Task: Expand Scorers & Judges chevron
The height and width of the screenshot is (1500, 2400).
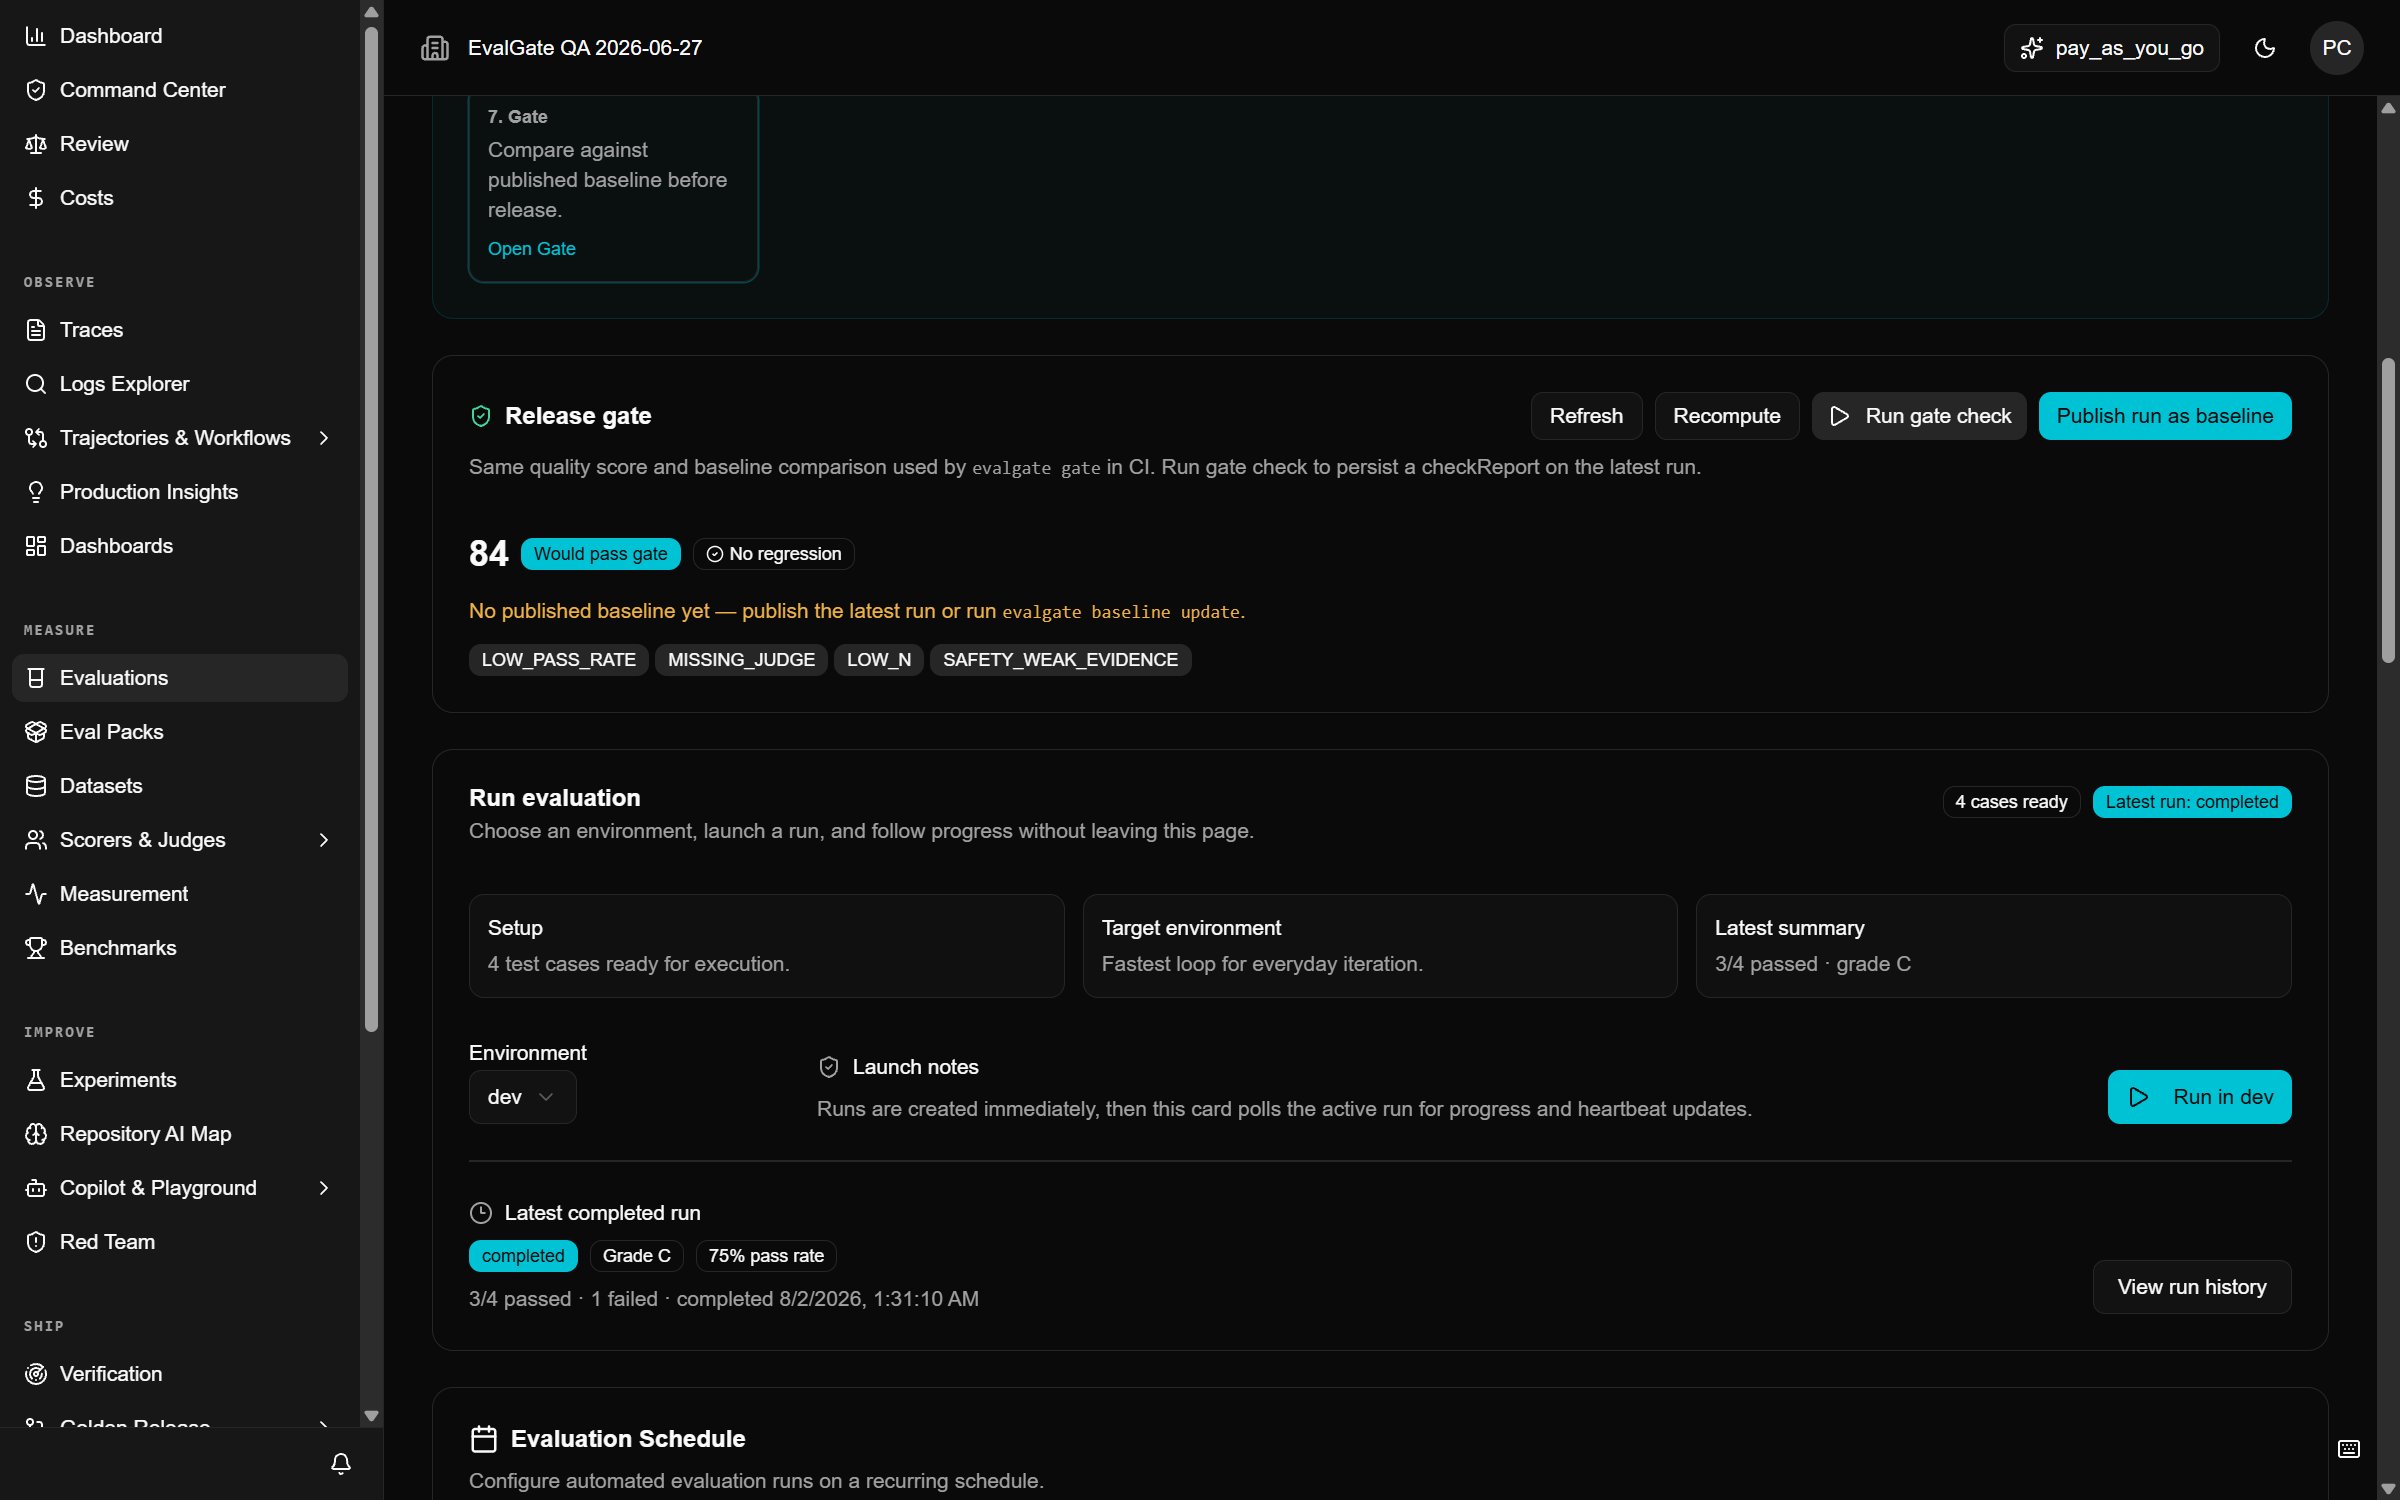Action: click(x=324, y=840)
